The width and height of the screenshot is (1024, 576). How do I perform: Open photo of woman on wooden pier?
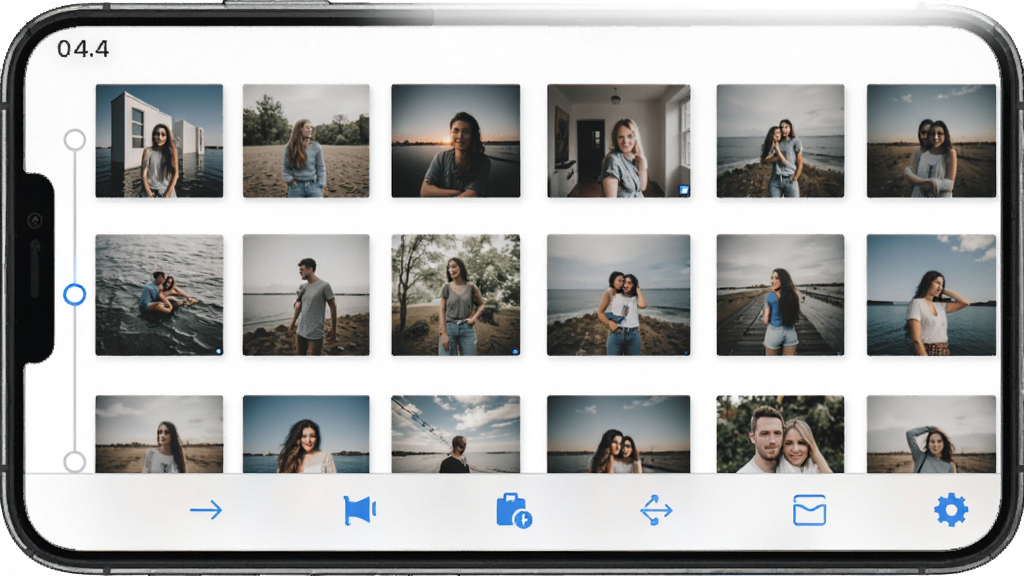click(780, 295)
